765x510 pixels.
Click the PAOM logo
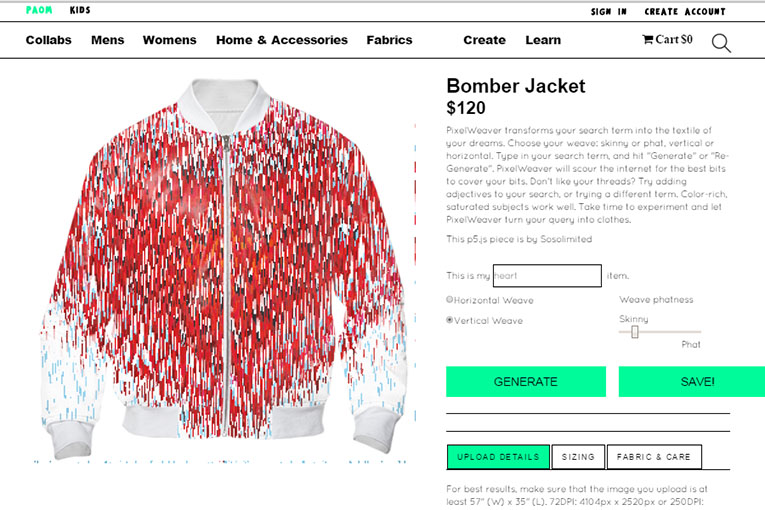[39, 10]
